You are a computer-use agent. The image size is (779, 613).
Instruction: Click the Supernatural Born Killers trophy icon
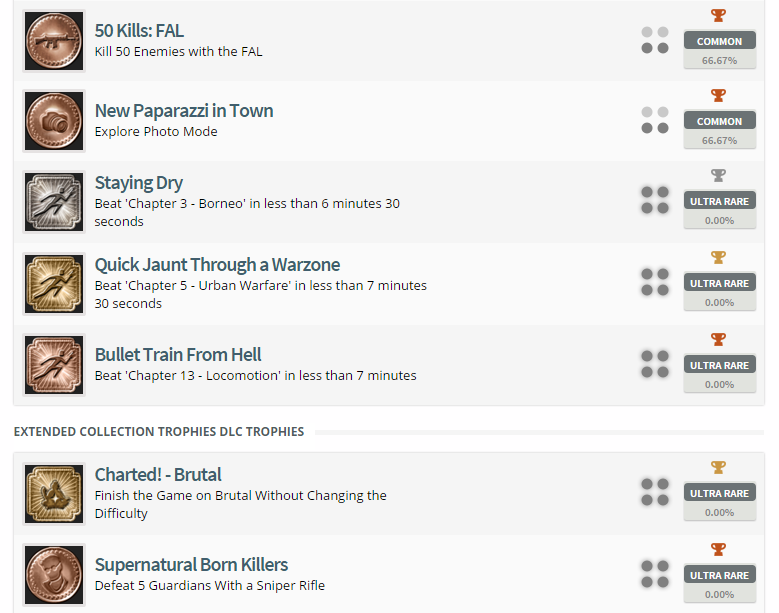[53, 575]
